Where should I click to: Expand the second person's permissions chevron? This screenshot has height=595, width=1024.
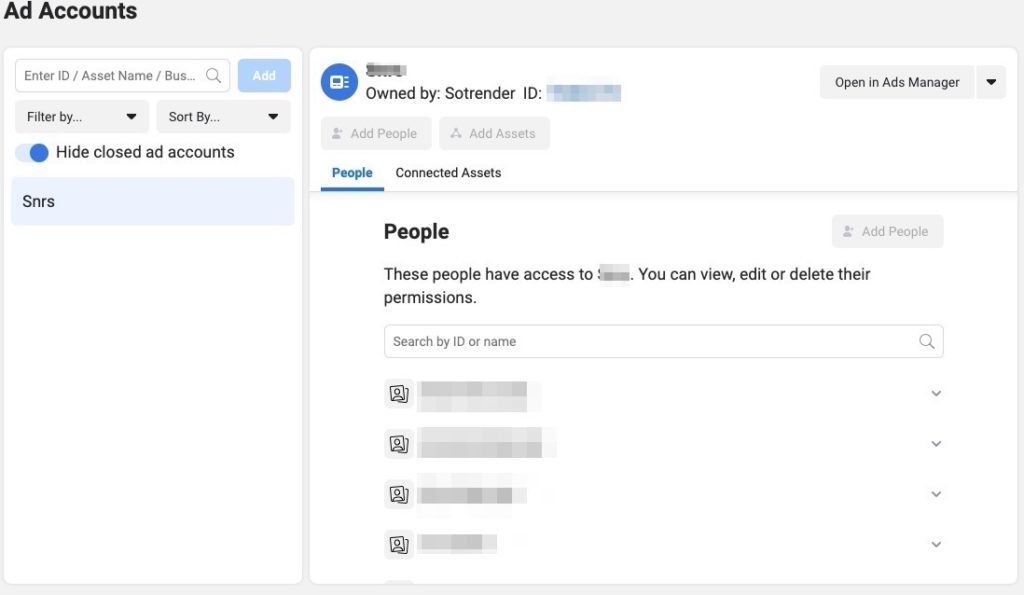coord(936,443)
